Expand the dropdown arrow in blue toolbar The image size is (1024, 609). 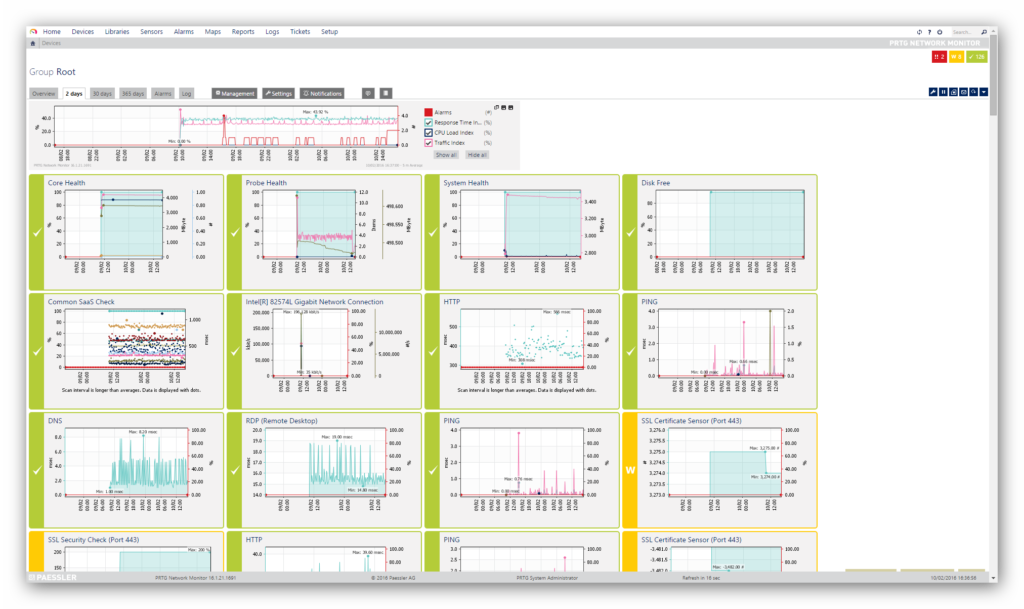pos(984,93)
